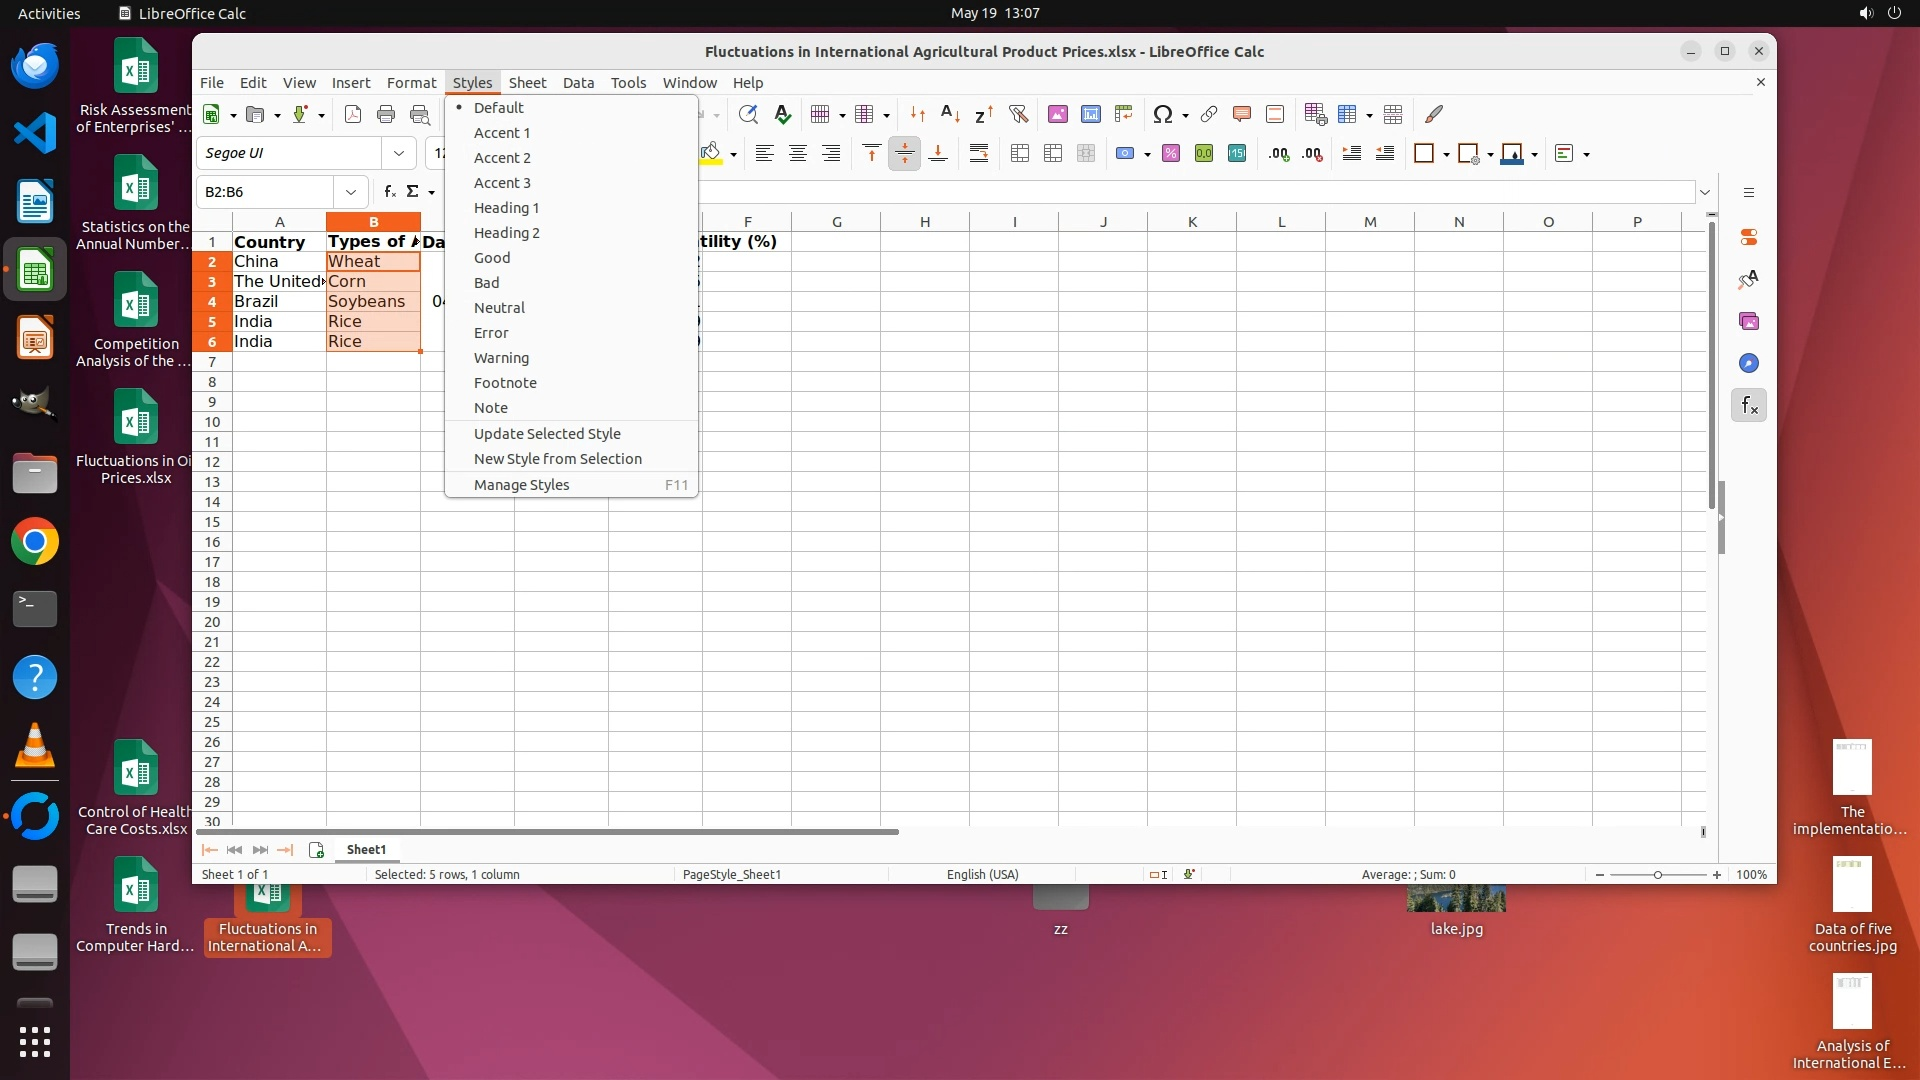Toggle Align Center horizontal button
This screenshot has width=1920, height=1080.
tap(798, 153)
